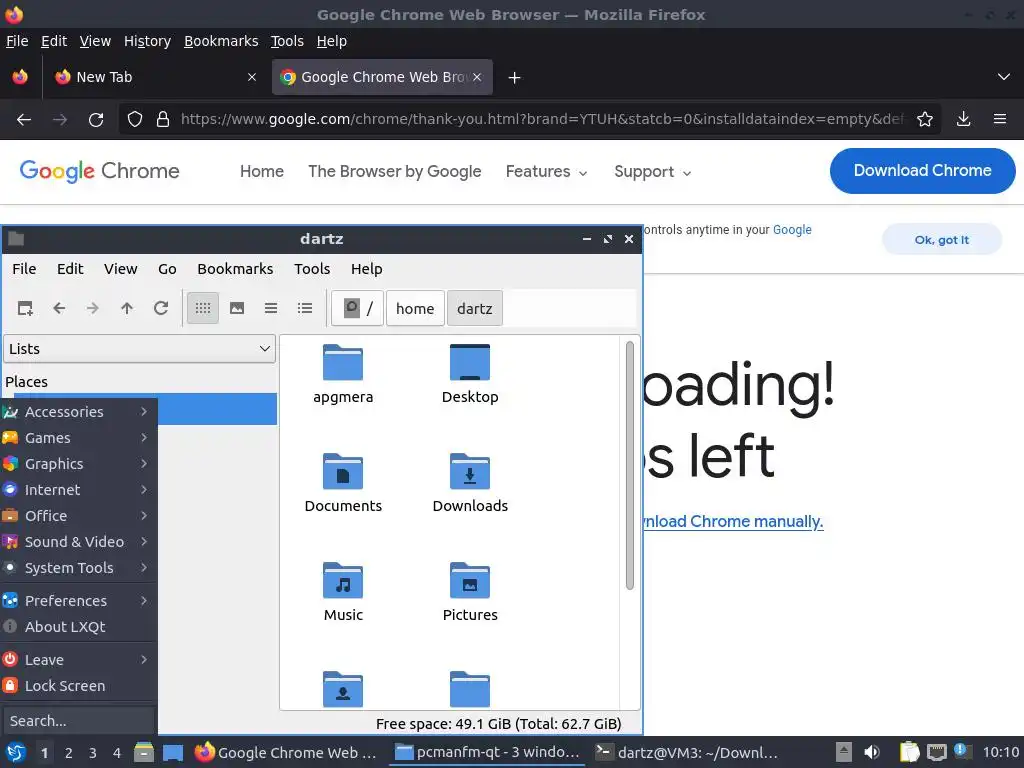Click the file manager vertical scrollbar
Viewport: 1024px width, 768px height.
(x=630, y=465)
